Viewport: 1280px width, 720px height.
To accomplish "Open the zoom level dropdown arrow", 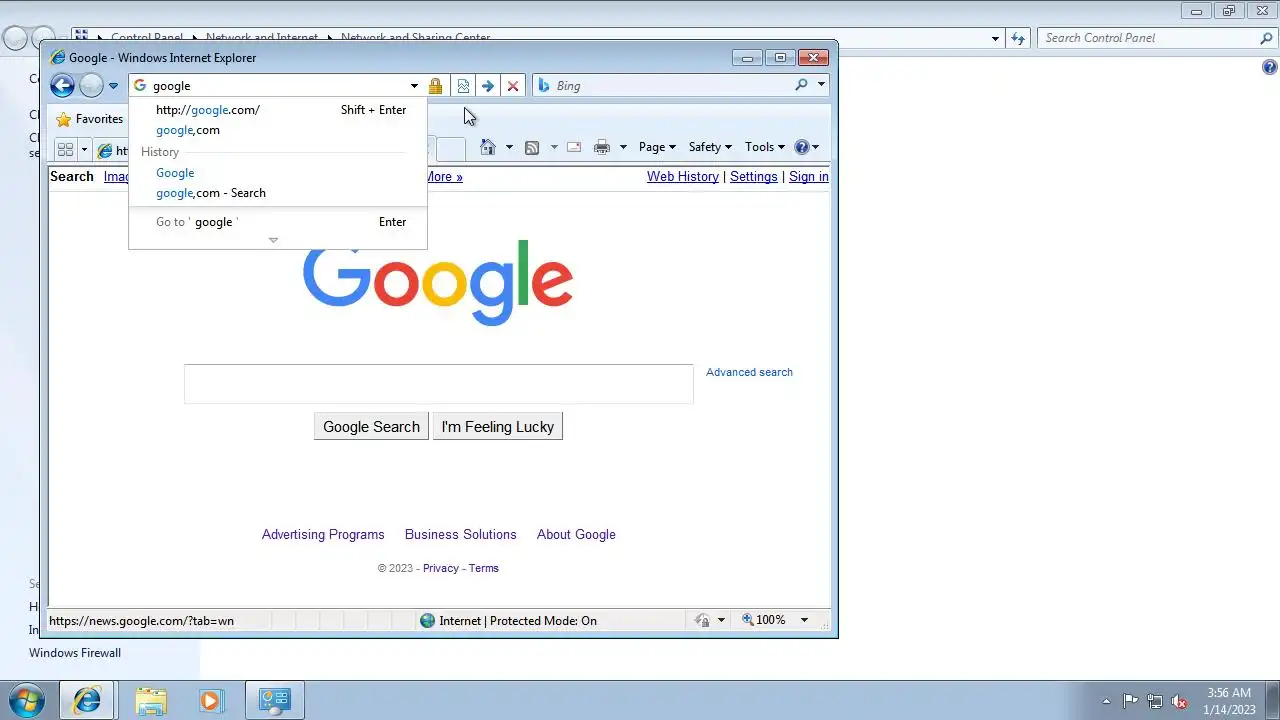I will click(x=804, y=621).
